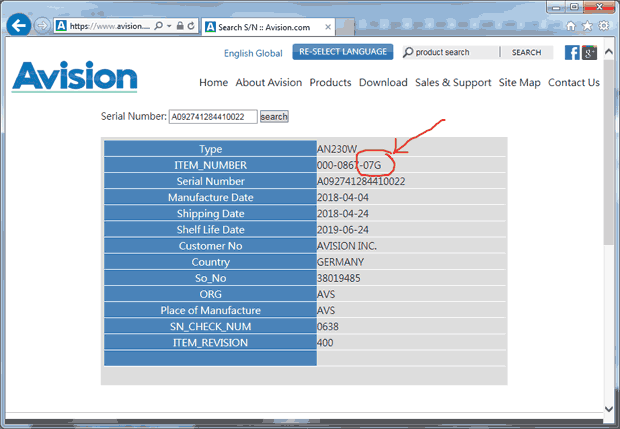The image size is (620, 429).
Task: Open the Google Plus icon link
Action: tap(589, 53)
